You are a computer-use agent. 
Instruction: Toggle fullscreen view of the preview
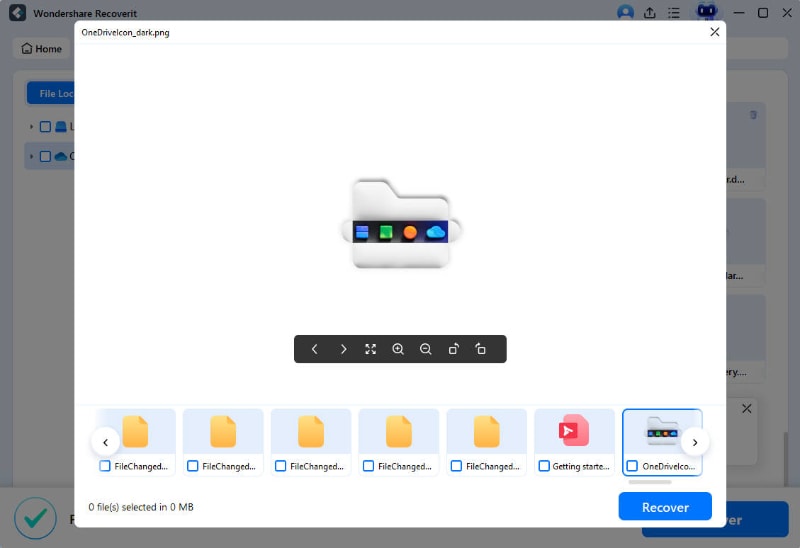click(x=370, y=349)
